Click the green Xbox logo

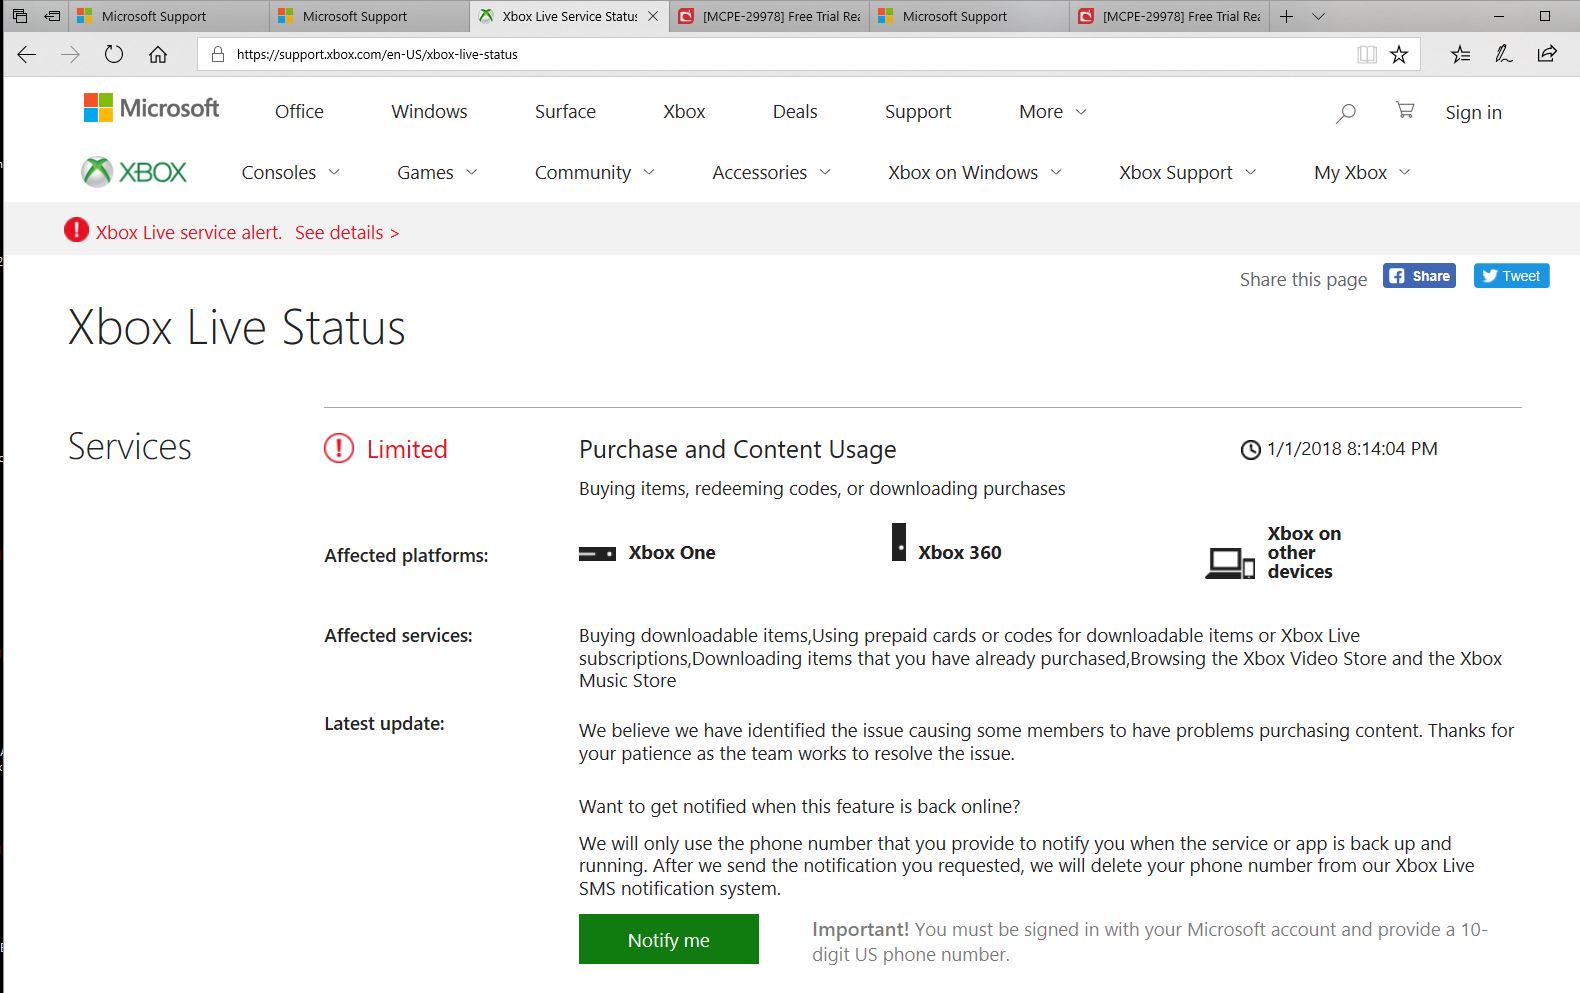coord(134,172)
